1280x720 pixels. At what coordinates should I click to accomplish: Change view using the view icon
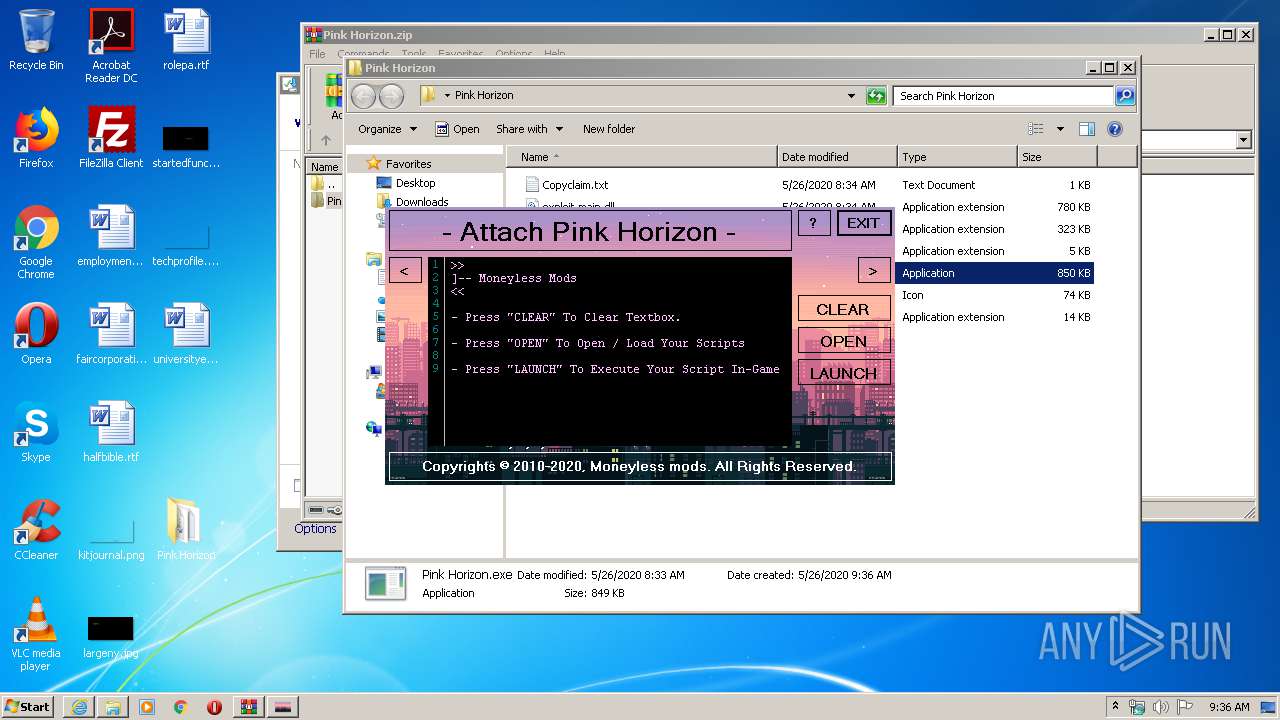[1036, 129]
